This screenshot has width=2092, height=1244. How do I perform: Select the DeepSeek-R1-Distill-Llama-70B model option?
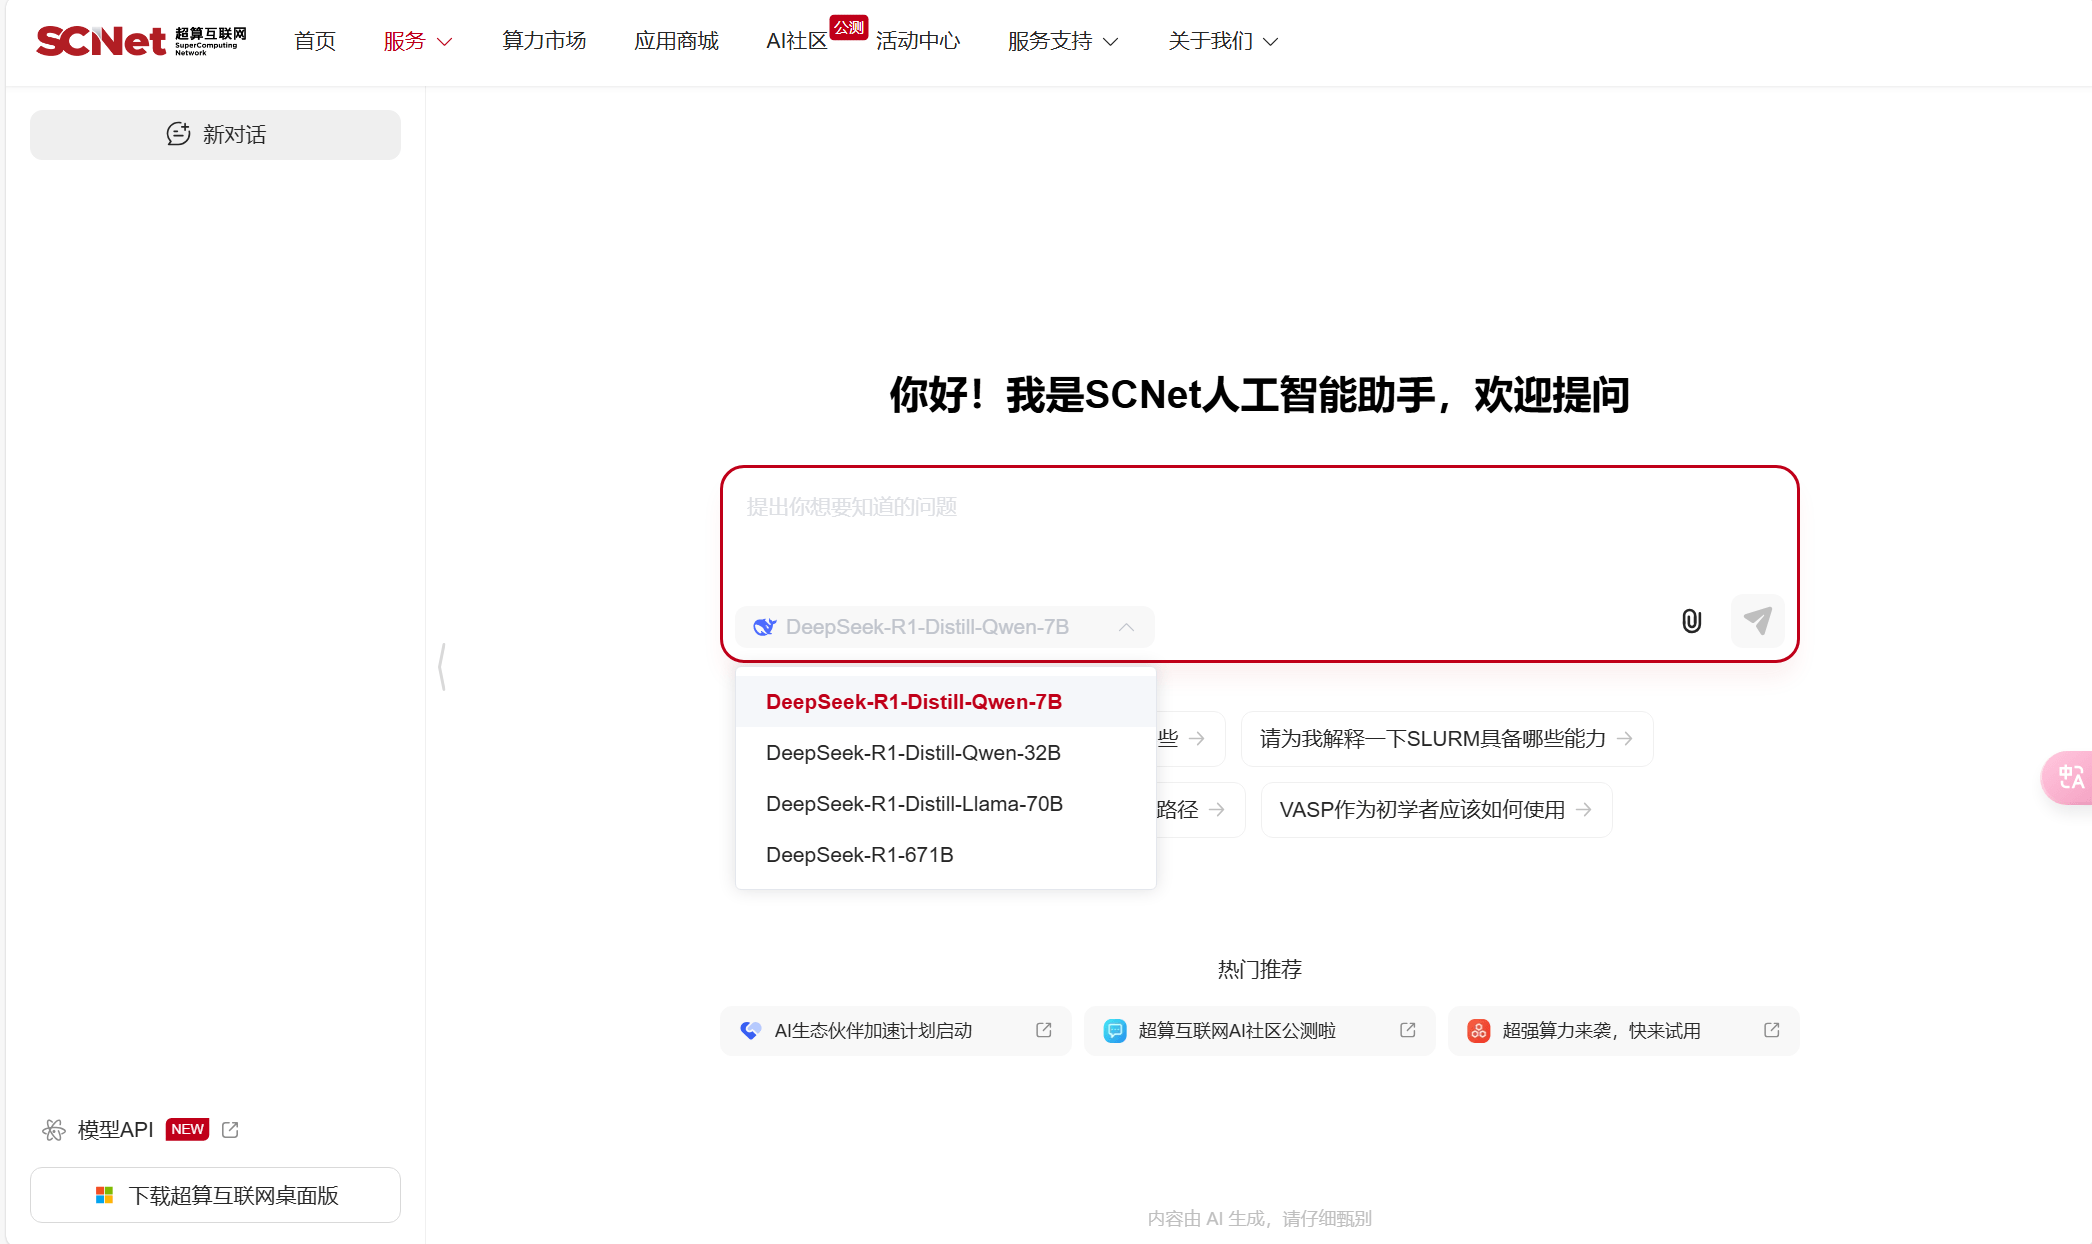pos(913,804)
